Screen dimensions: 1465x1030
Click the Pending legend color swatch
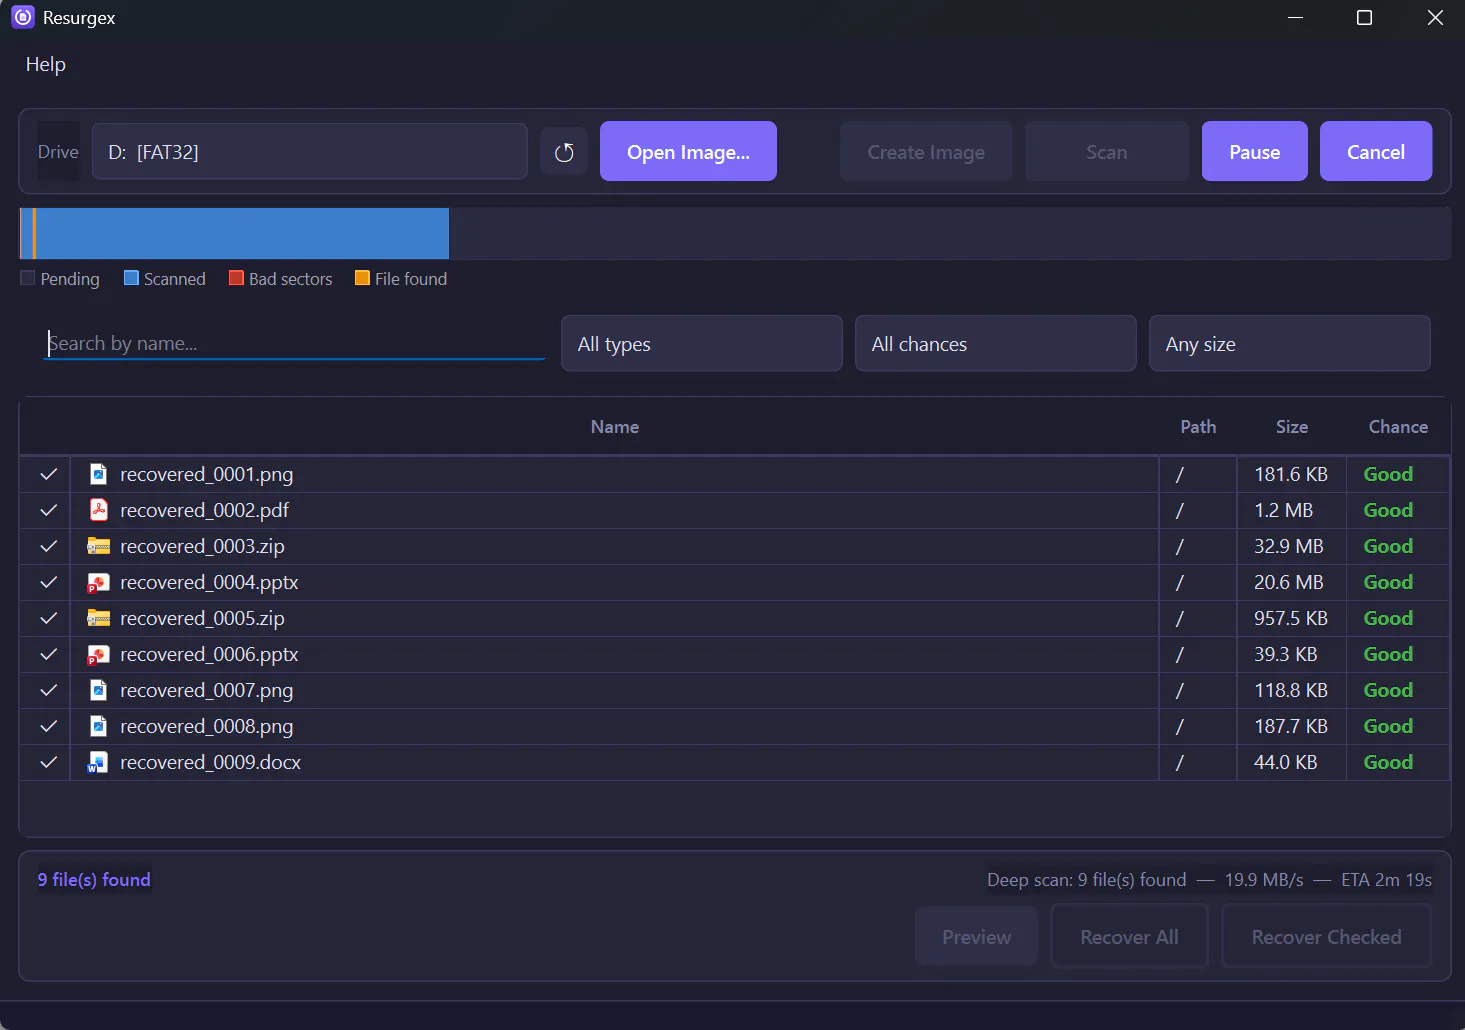(28, 278)
